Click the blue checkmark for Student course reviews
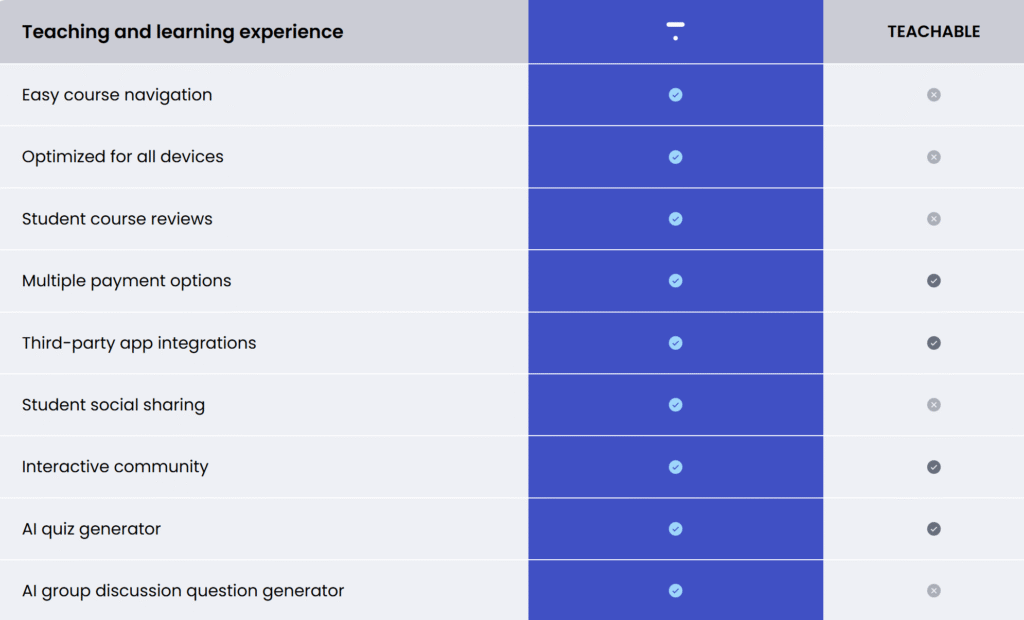Viewport: 1024px width, 620px height. click(x=675, y=219)
